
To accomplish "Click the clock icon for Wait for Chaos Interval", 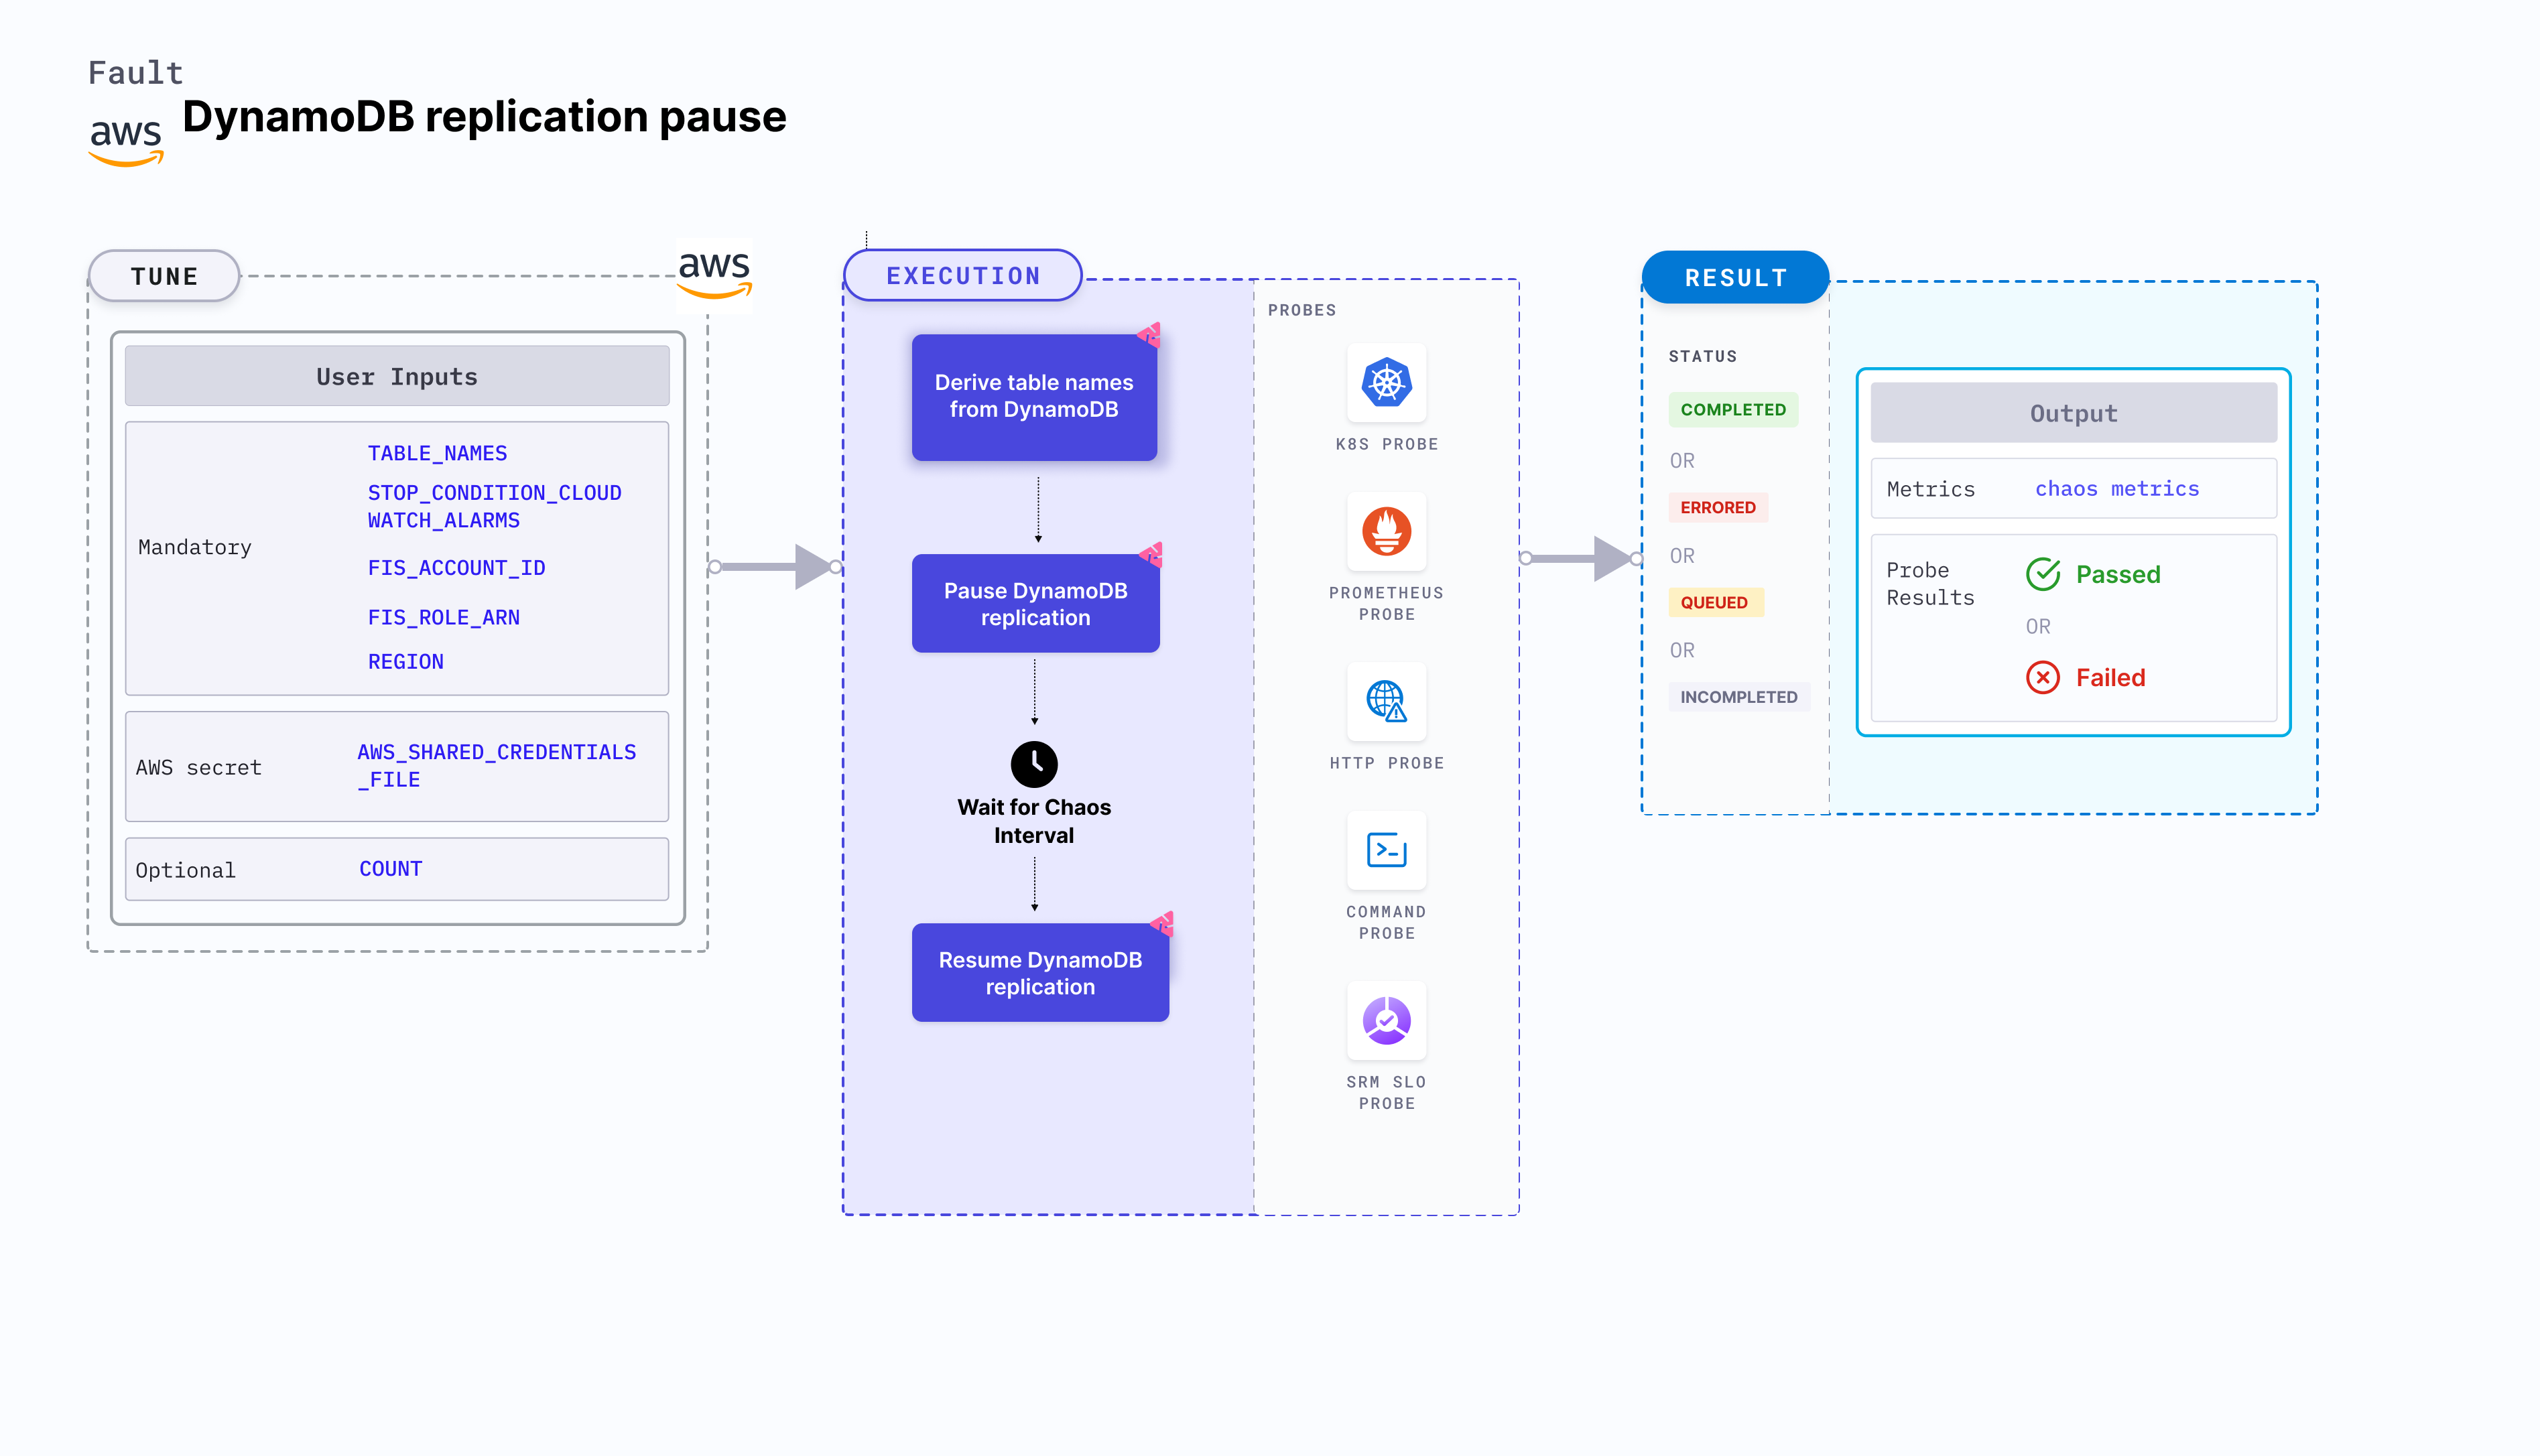I will [1034, 764].
